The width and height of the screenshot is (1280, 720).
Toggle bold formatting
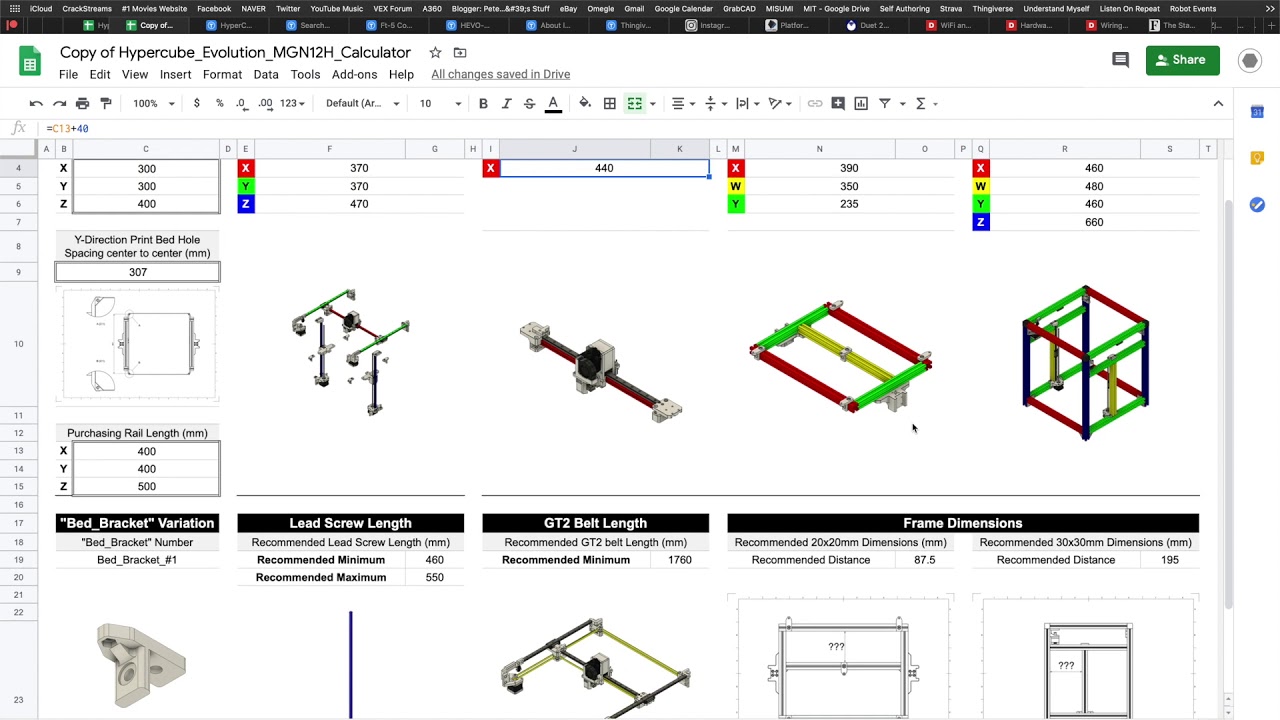click(x=483, y=103)
